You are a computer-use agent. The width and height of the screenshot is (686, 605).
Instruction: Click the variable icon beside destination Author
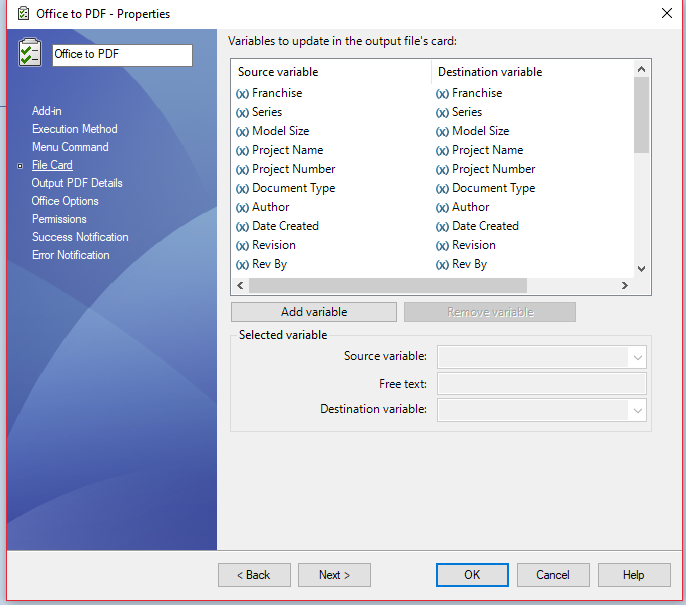click(x=442, y=208)
